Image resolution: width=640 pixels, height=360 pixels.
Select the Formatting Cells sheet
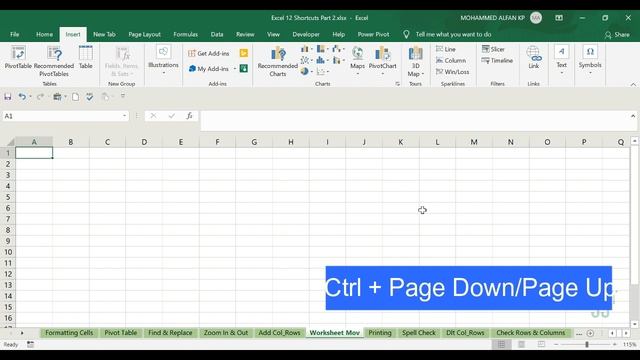click(69, 333)
